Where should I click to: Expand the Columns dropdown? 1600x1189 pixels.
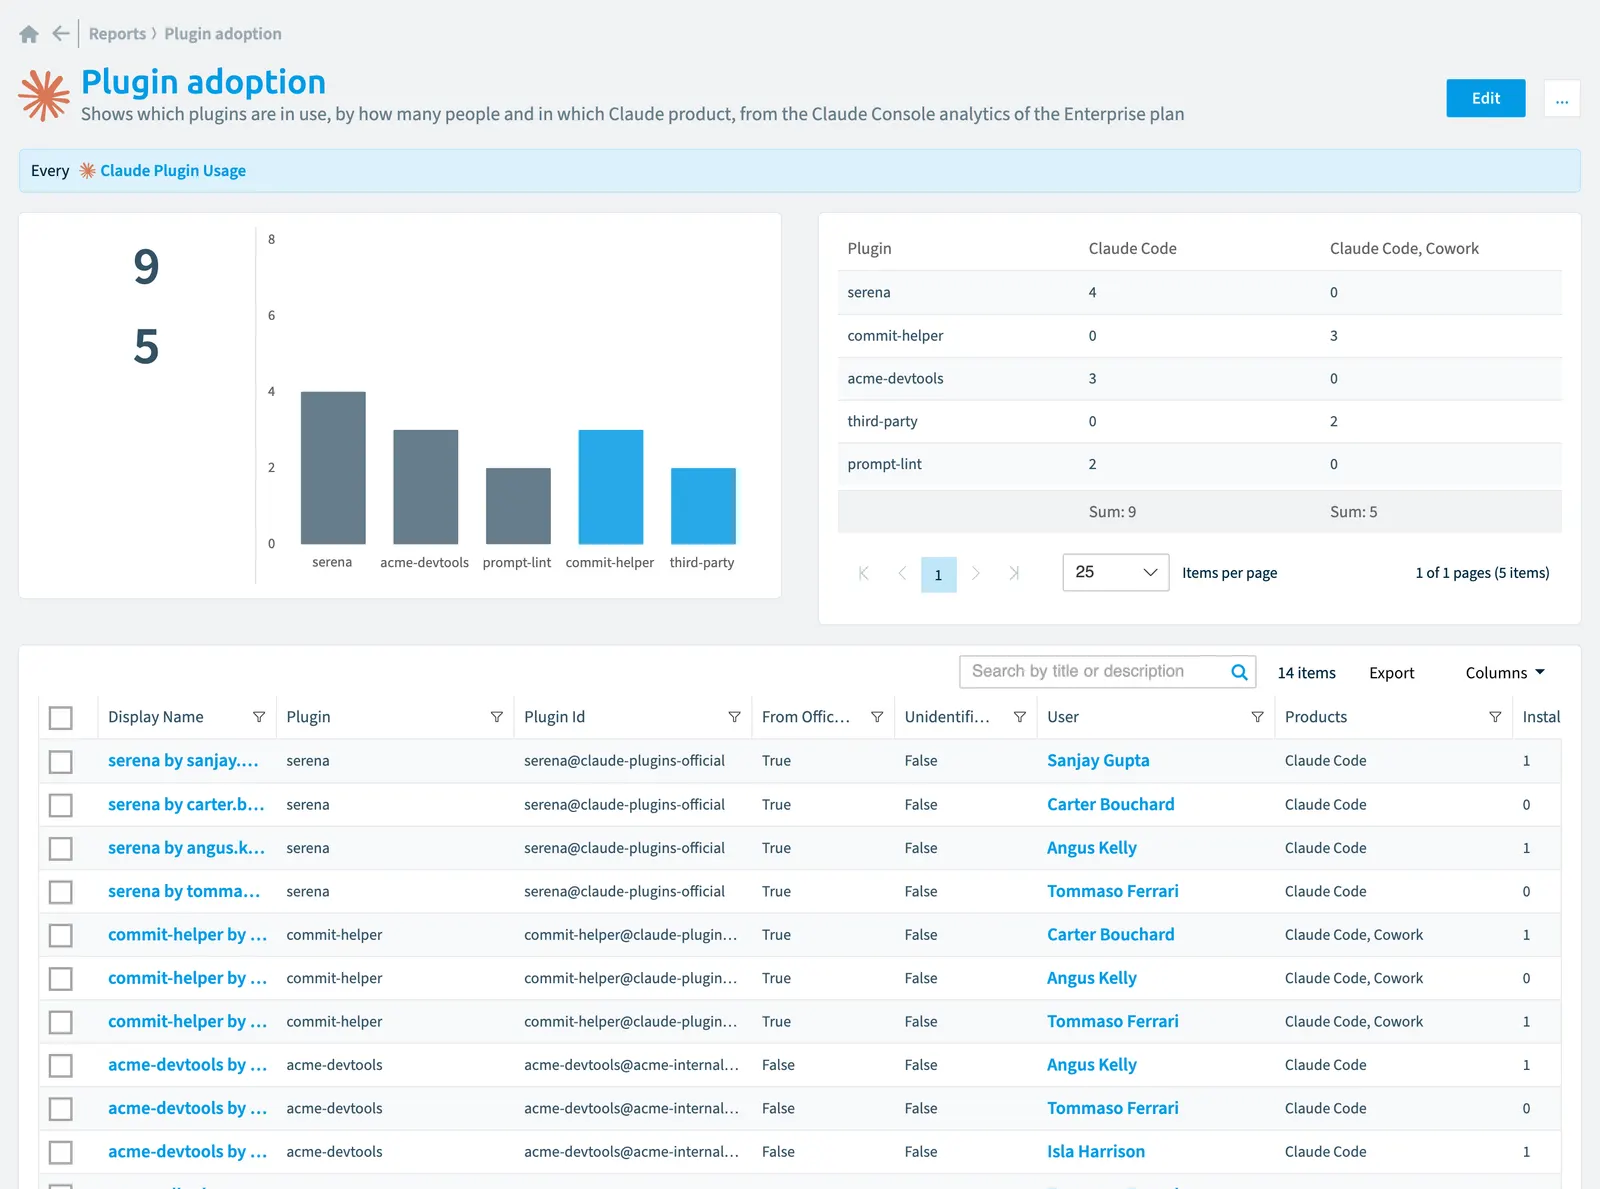(1505, 673)
